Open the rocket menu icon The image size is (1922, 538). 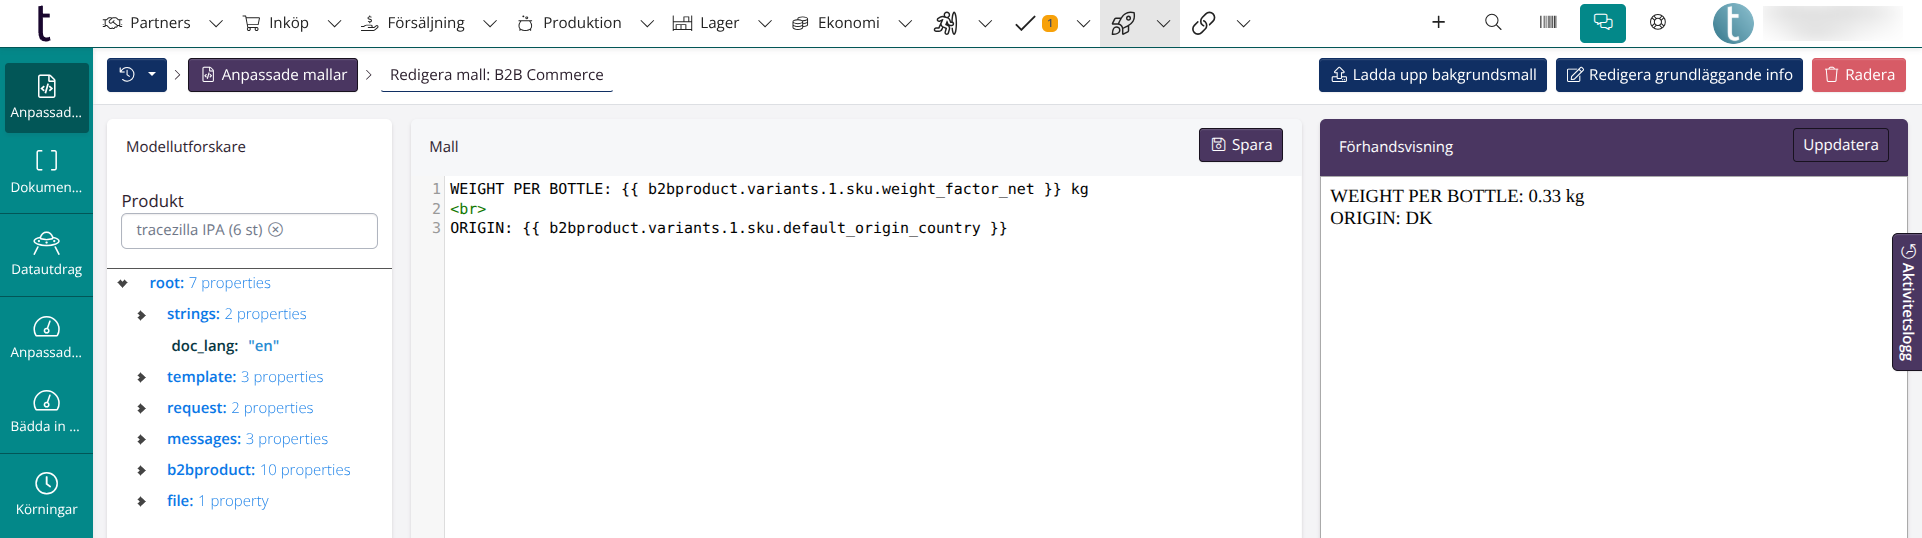1123,23
